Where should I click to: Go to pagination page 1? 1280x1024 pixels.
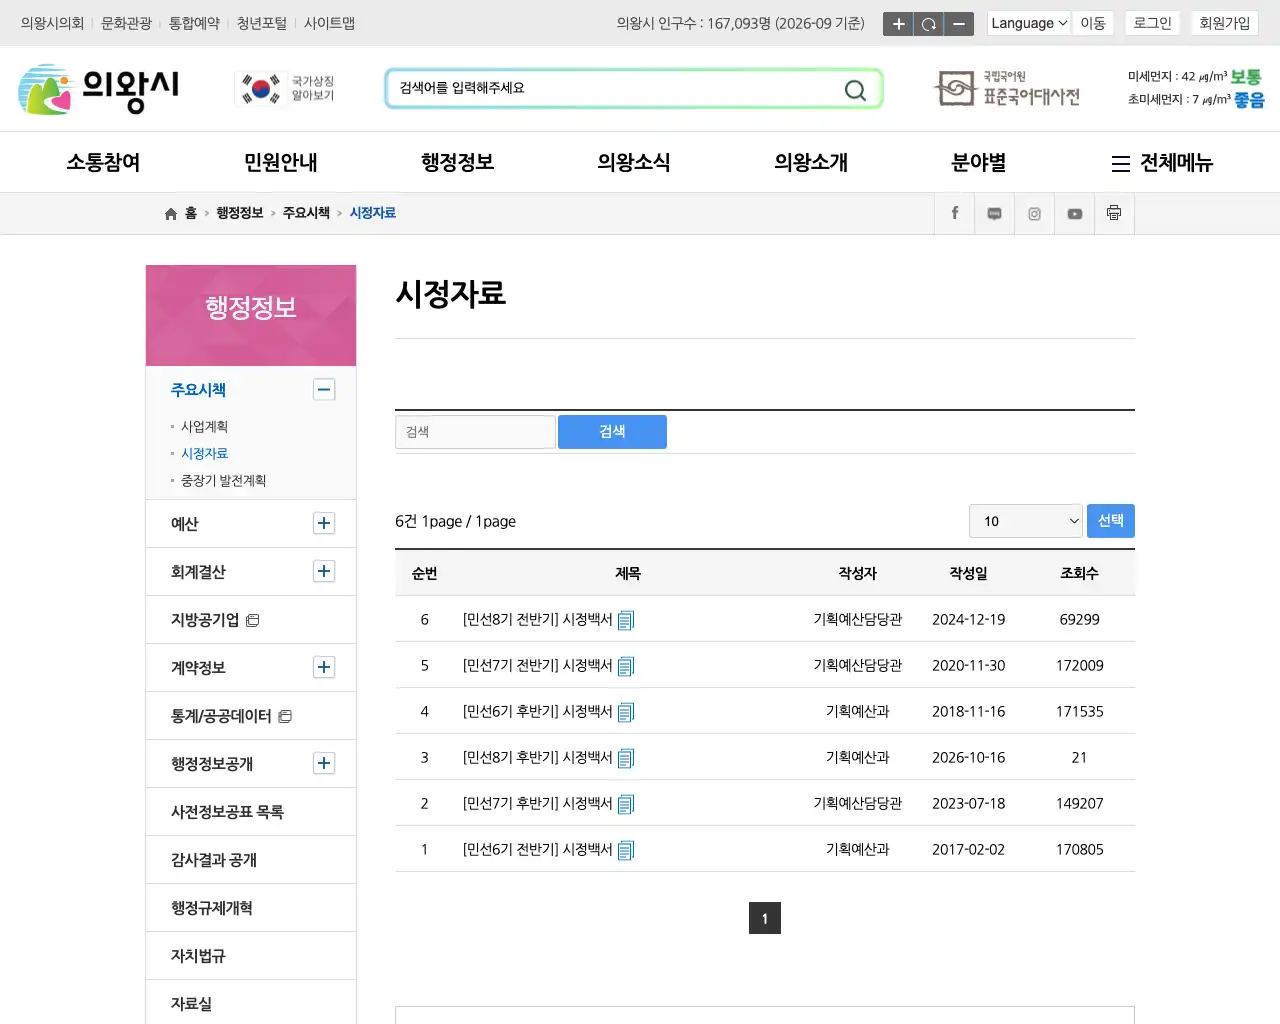coord(765,918)
